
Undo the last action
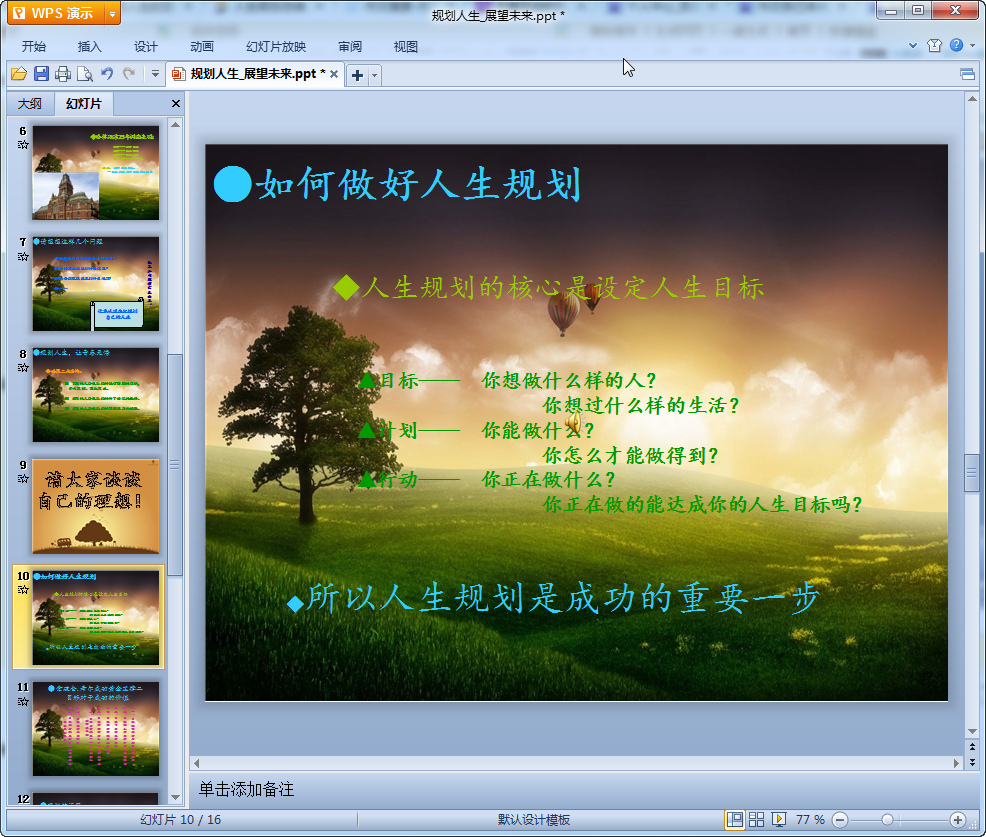click(x=107, y=74)
